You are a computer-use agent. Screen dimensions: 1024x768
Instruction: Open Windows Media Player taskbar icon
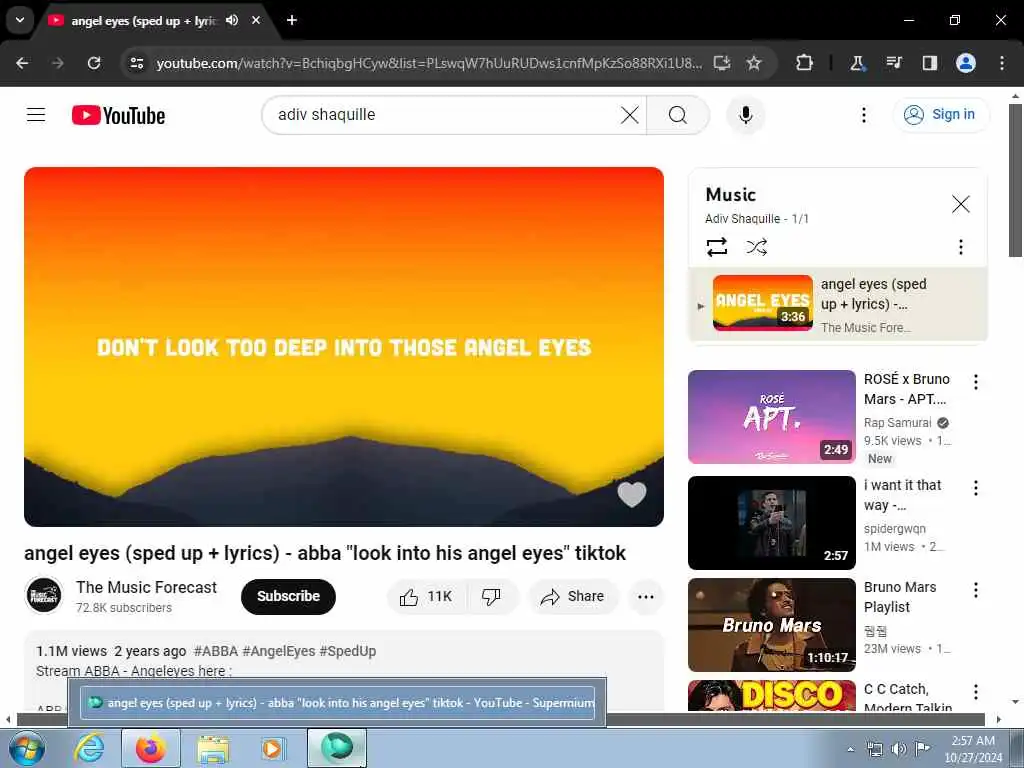272,748
